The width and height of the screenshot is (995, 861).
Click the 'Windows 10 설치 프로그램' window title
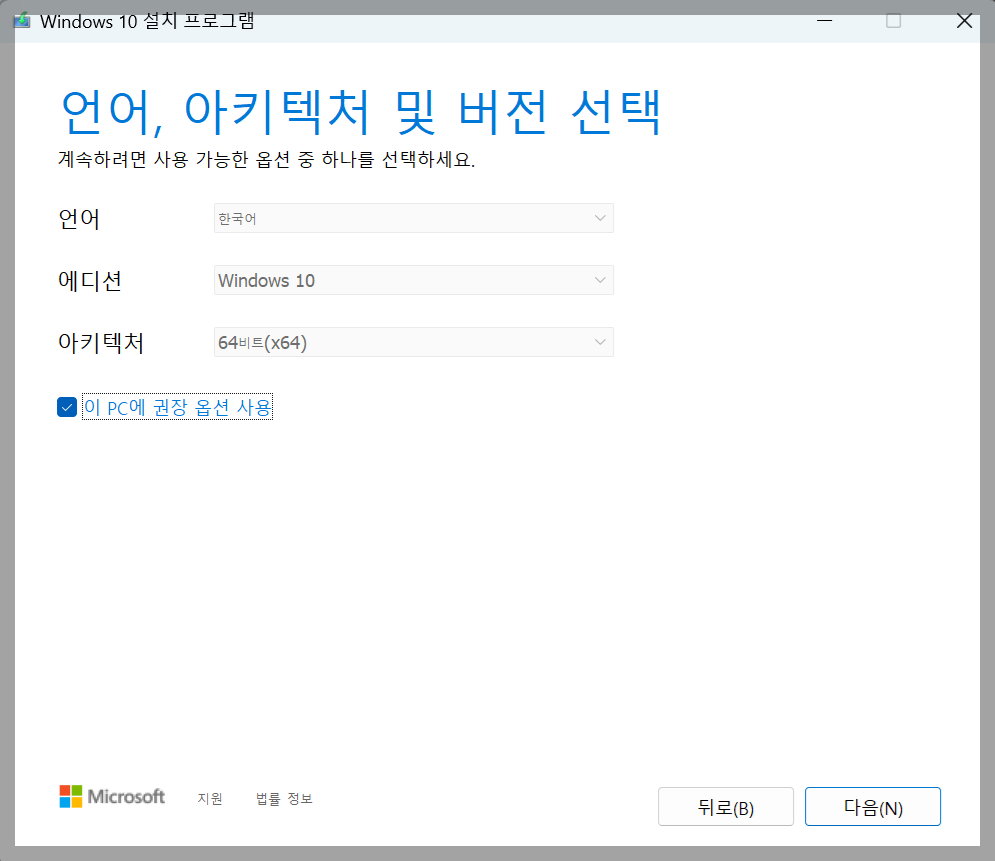pyautogui.click(x=147, y=21)
